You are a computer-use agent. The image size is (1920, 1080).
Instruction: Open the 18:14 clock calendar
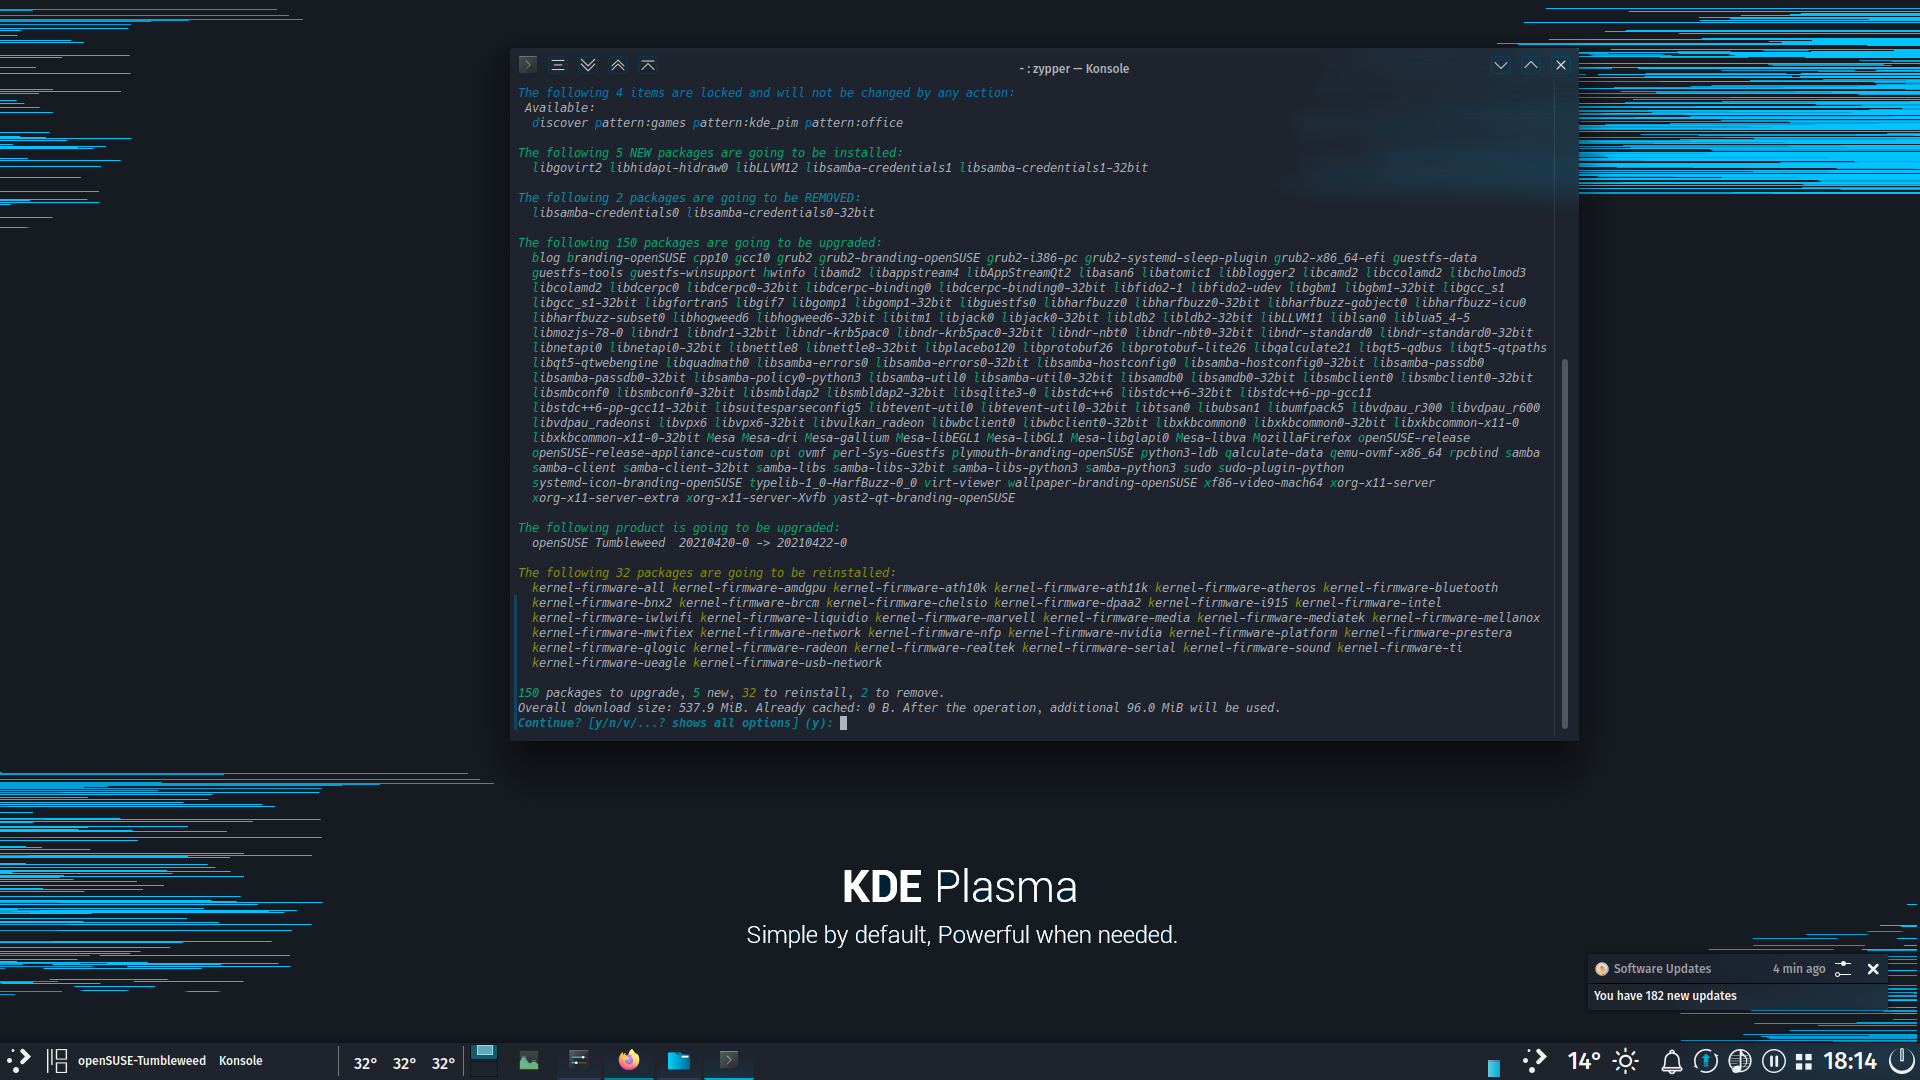(x=1850, y=1061)
